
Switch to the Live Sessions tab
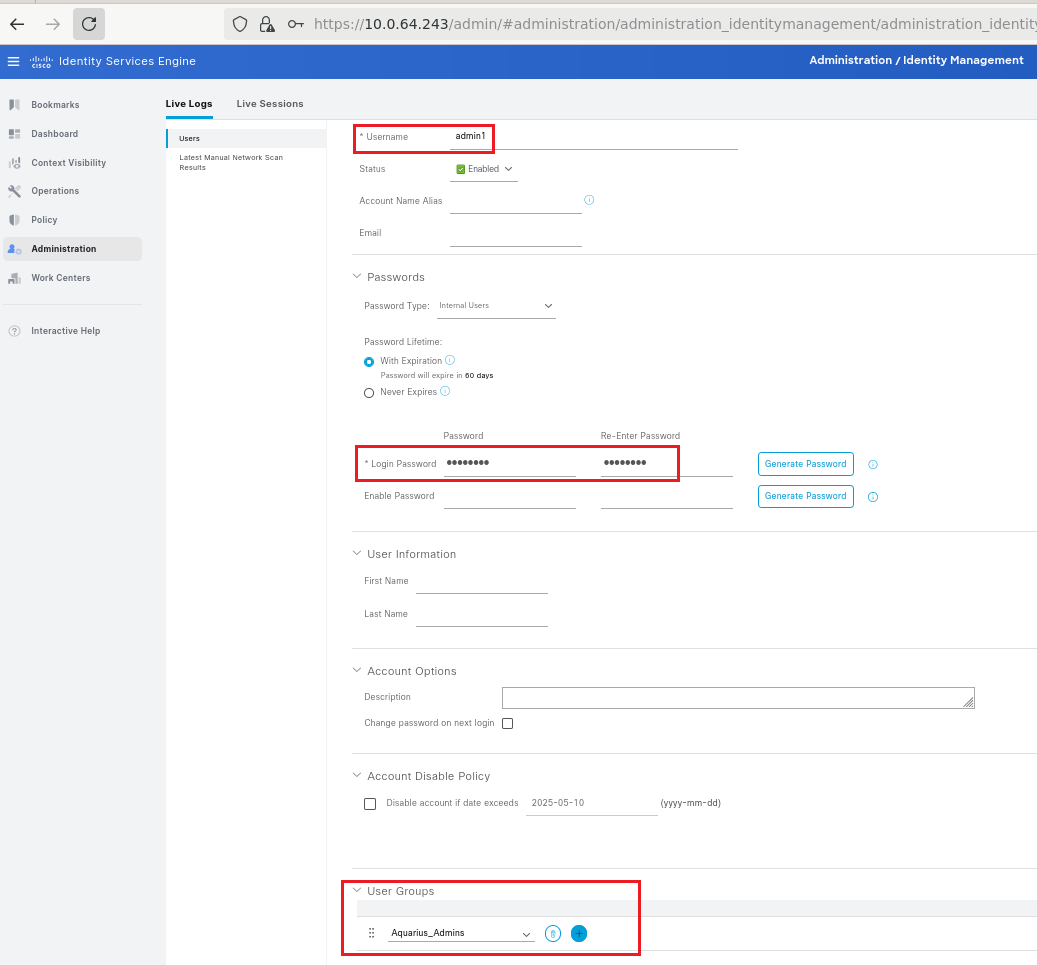(x=270, y=104)
